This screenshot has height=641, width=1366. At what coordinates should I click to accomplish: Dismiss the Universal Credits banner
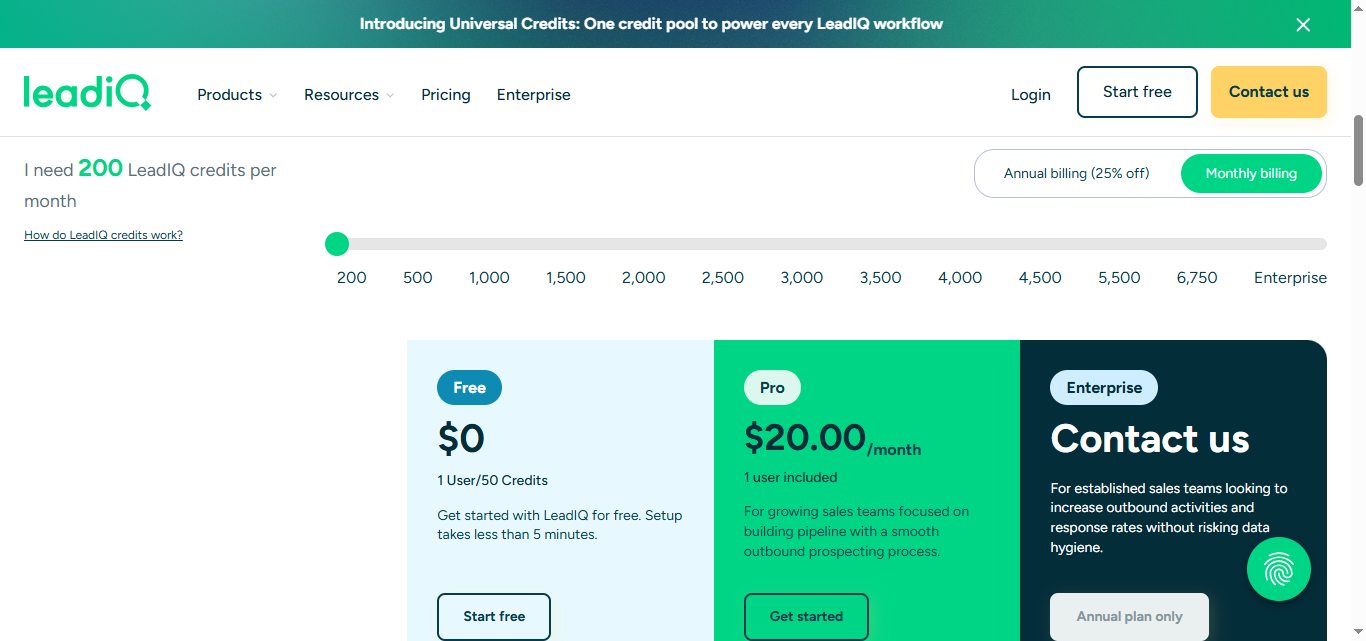click(x=1302, y=24)
